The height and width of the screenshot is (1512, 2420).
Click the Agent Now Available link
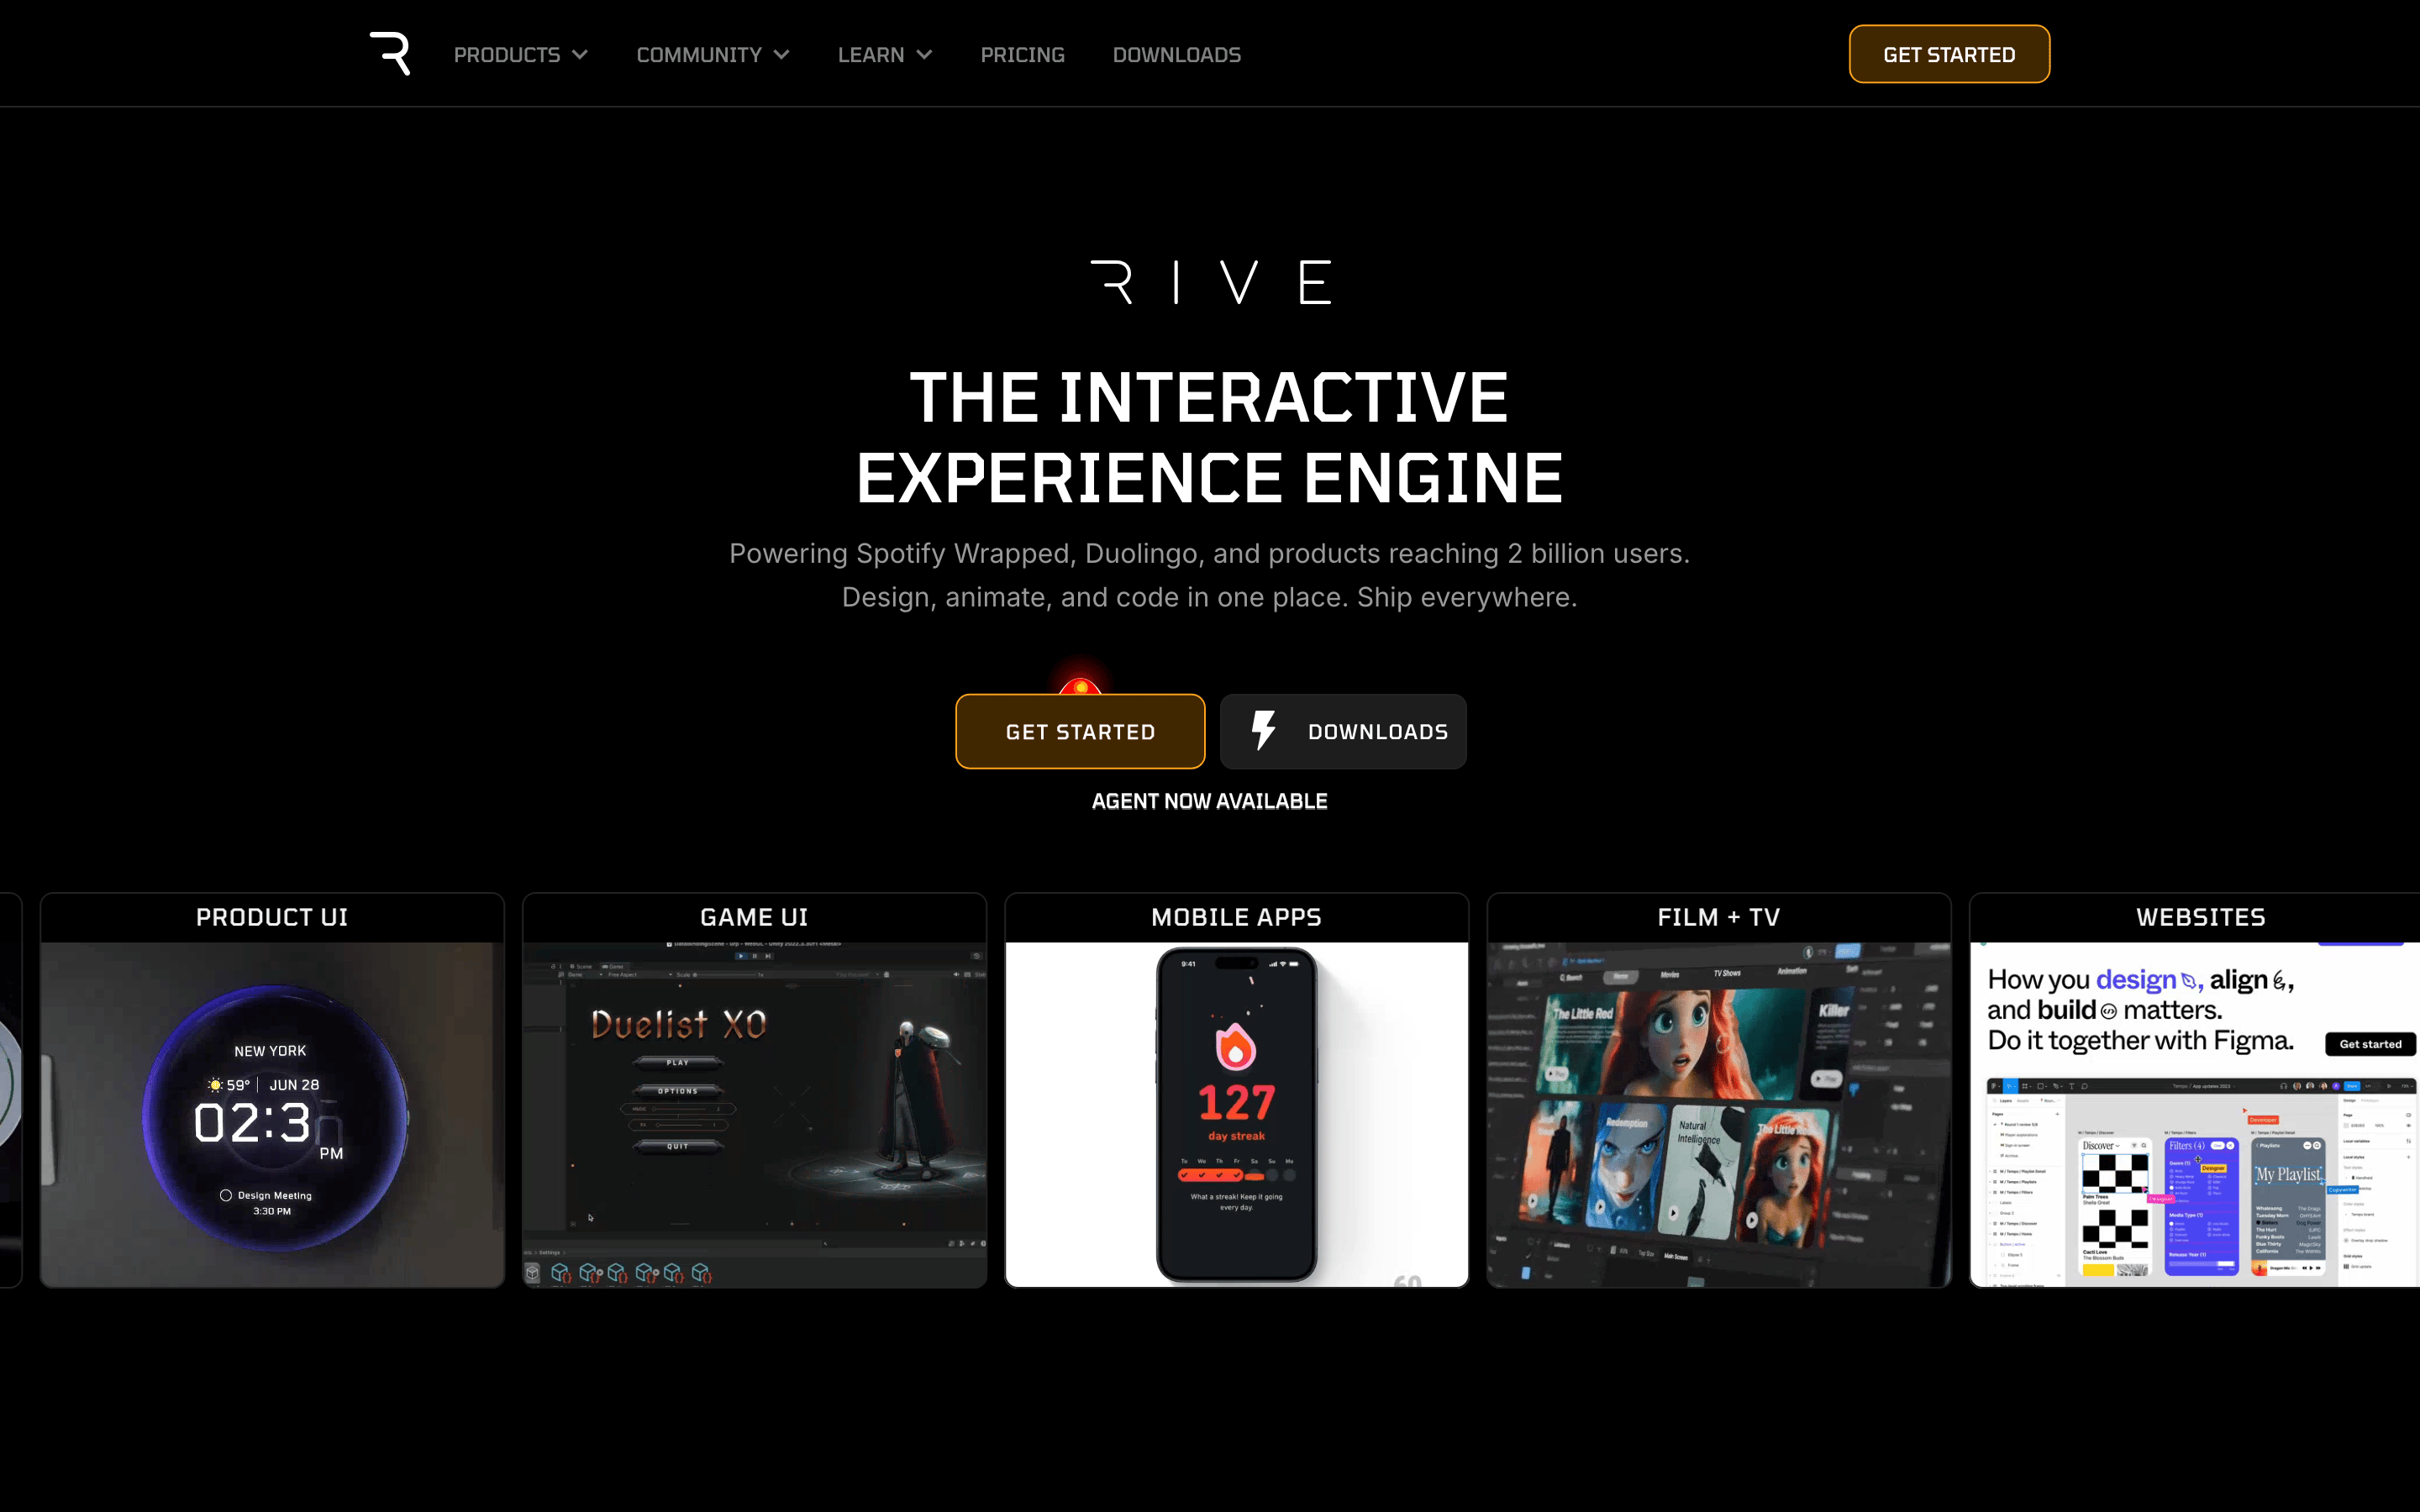click(x=1210, y=801)
